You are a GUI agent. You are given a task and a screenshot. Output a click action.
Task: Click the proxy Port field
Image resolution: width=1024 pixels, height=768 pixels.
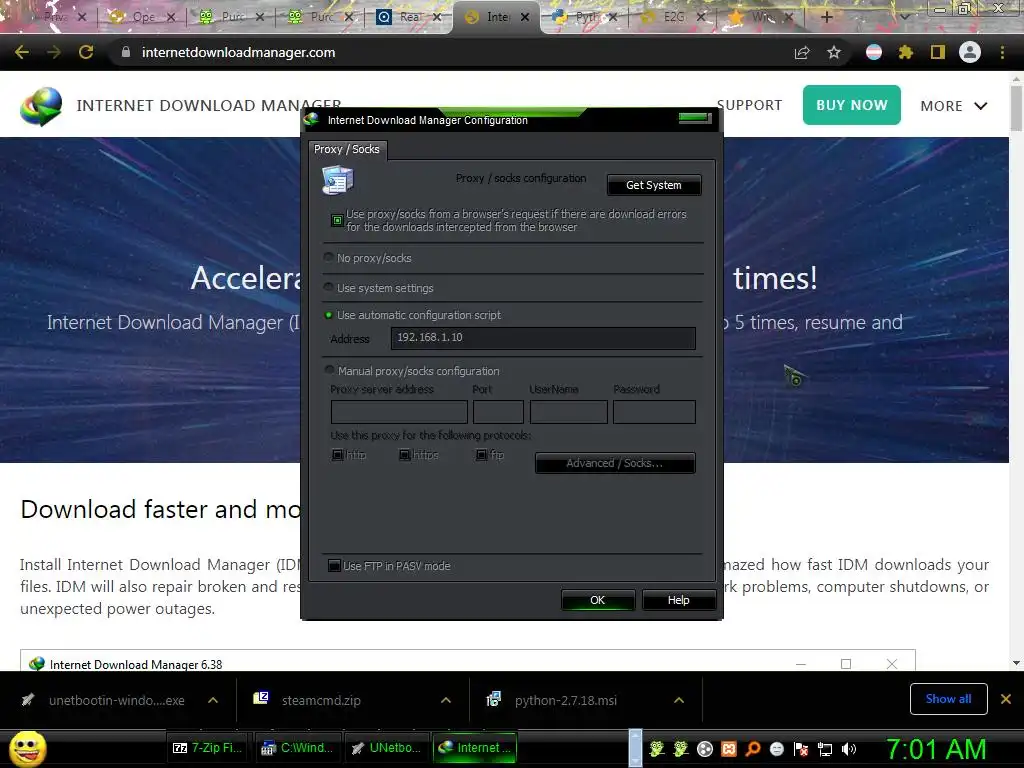point(498,412)
